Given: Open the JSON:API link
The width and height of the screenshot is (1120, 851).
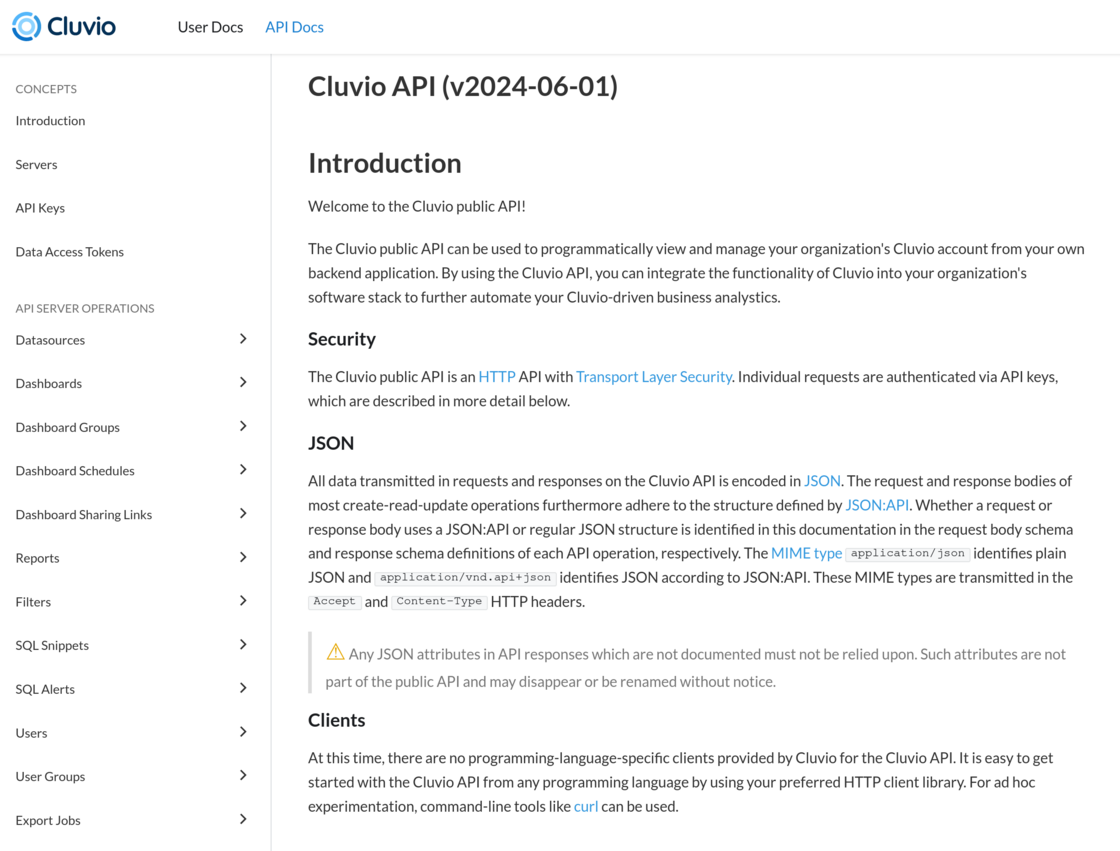Looking at the screenshot, I should (x=876, y=504).
